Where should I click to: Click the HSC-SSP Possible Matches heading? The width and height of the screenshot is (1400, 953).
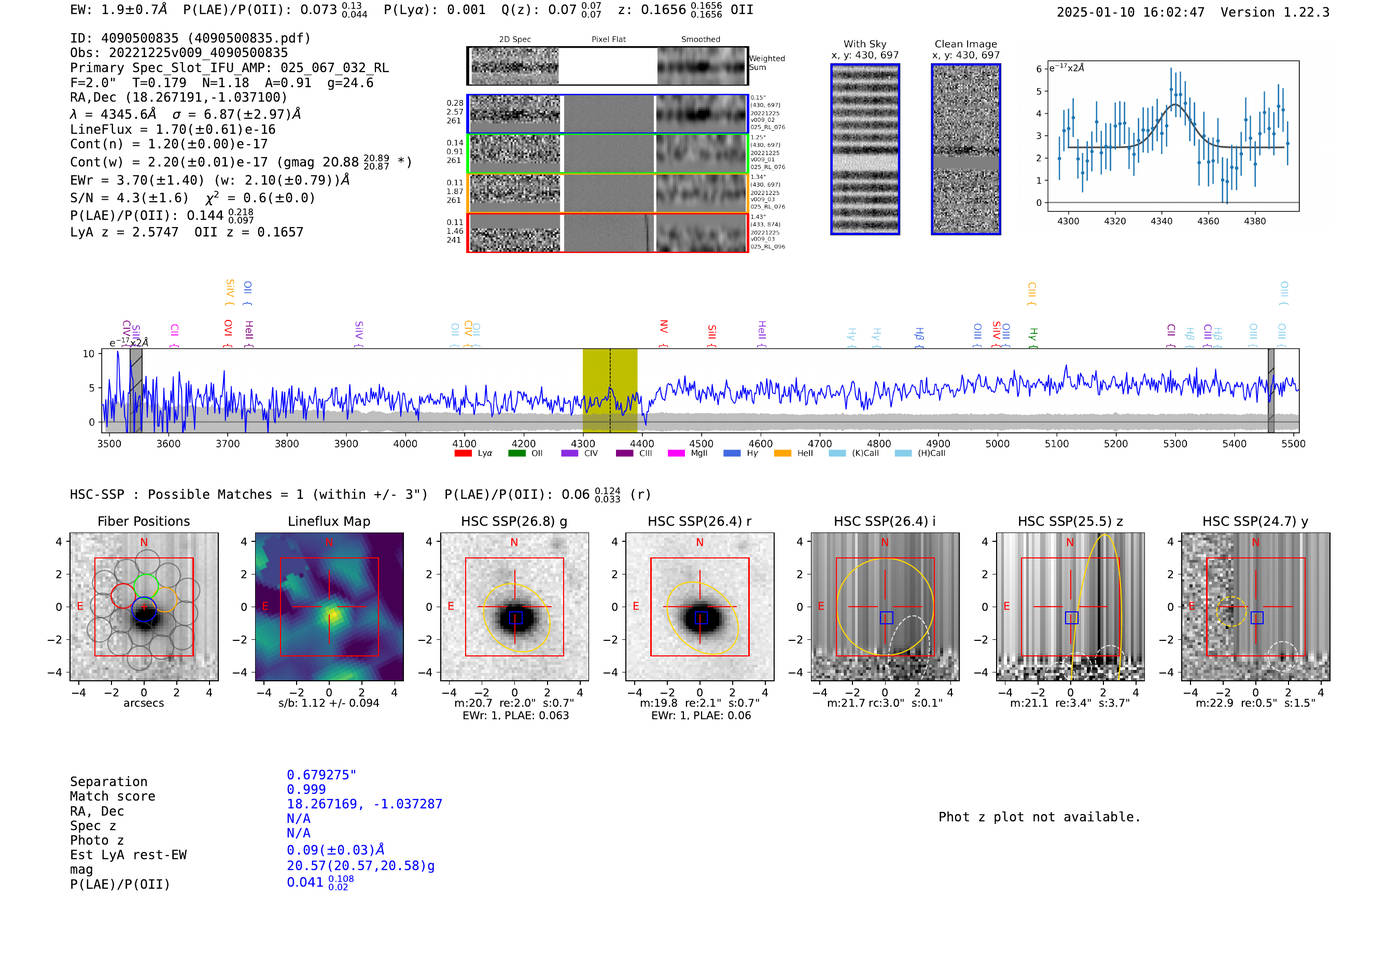249,494
